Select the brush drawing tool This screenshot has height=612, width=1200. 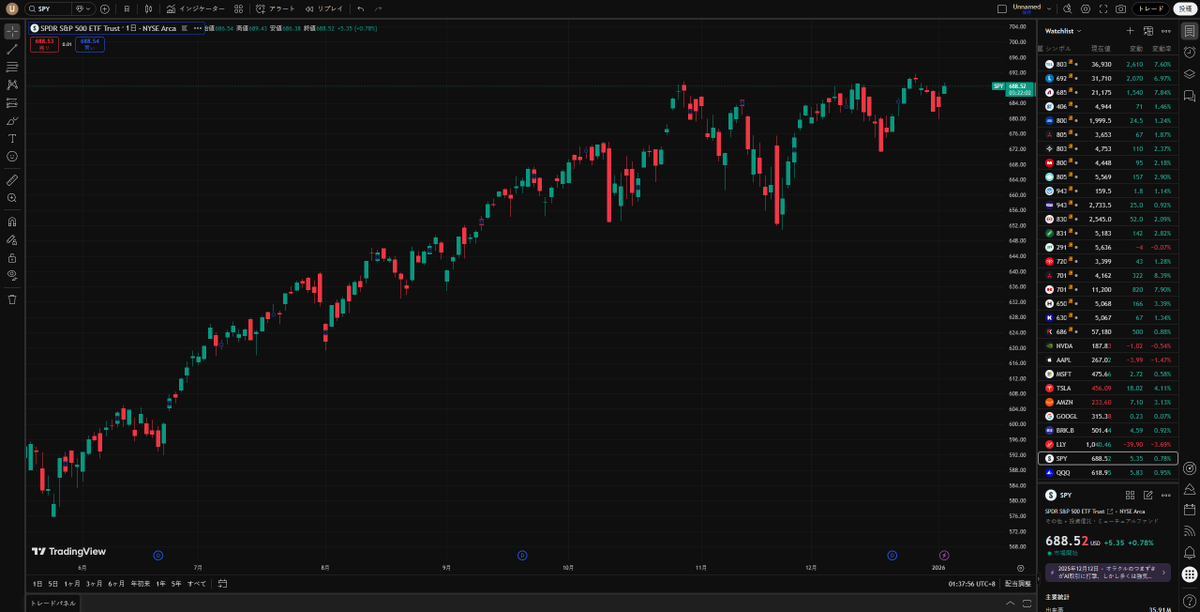tap(12, 121)
